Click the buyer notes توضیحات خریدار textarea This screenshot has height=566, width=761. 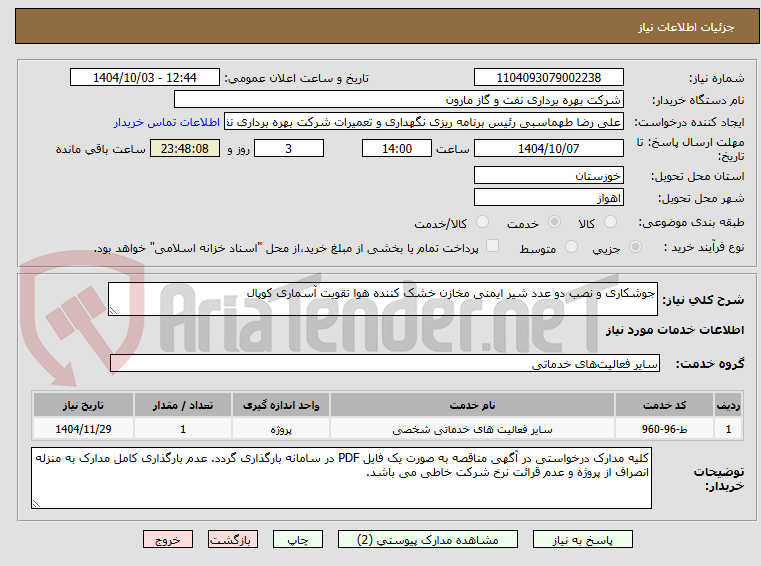[x=341, y=478]
